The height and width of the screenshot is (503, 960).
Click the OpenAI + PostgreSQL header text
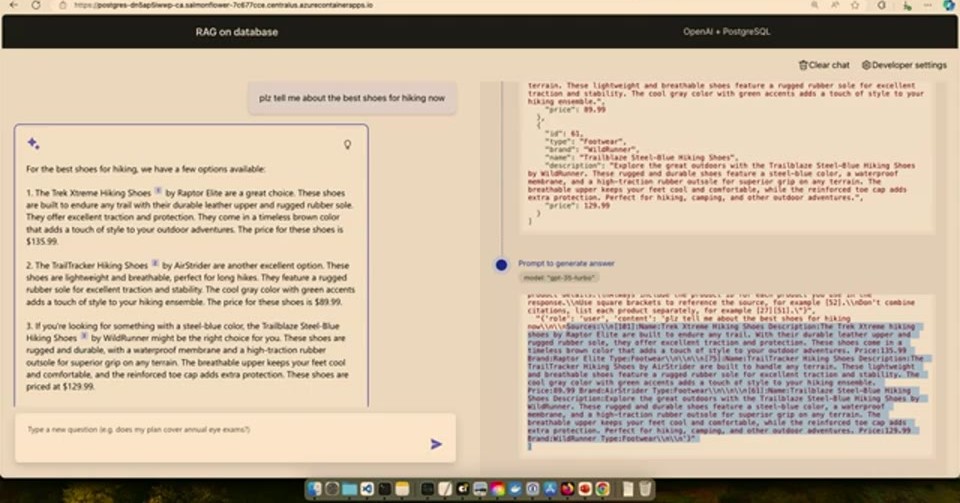tap(727, 31)
